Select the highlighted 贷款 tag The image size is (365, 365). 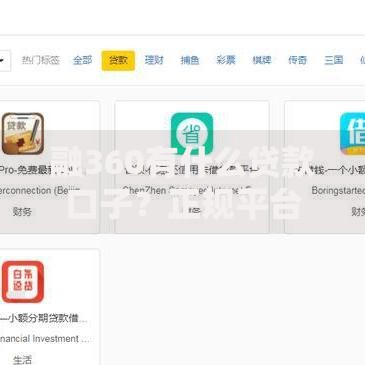(x=118, y=60)
